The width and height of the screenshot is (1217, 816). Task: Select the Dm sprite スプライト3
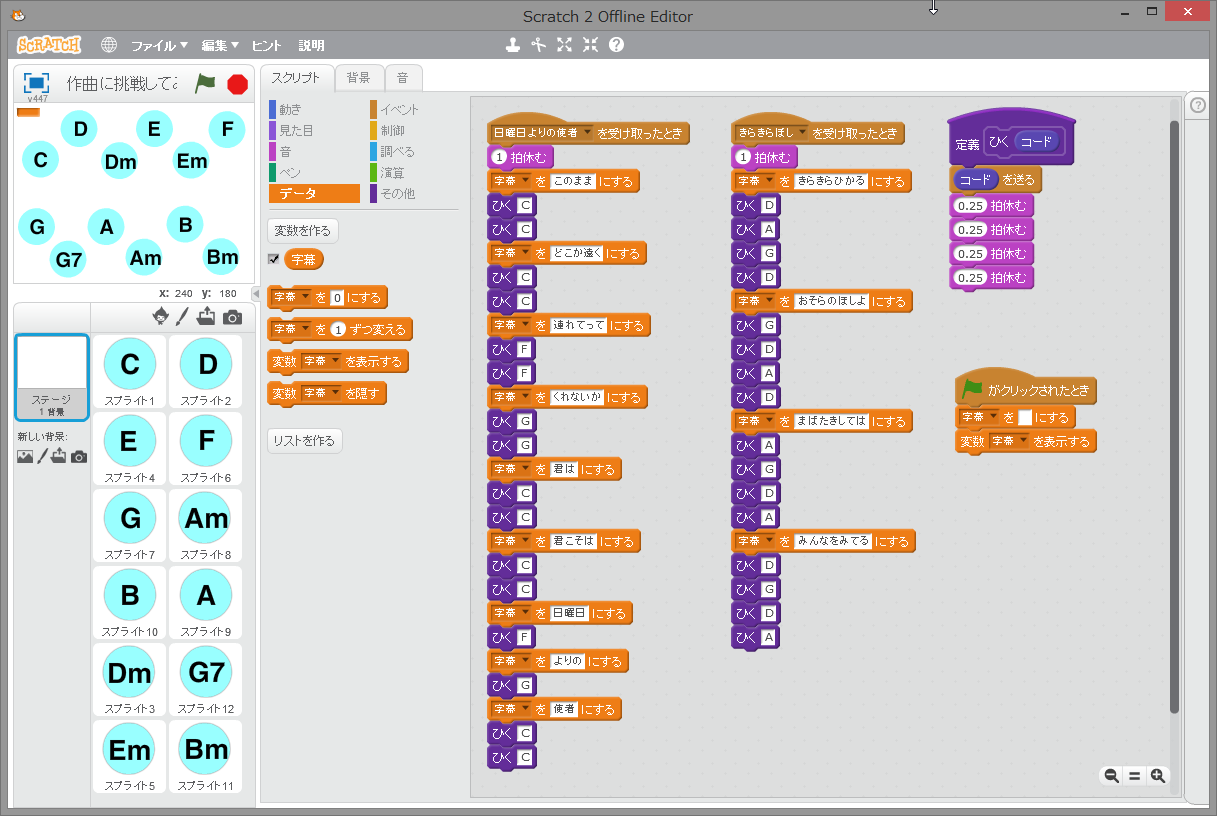tap(130, 680)
